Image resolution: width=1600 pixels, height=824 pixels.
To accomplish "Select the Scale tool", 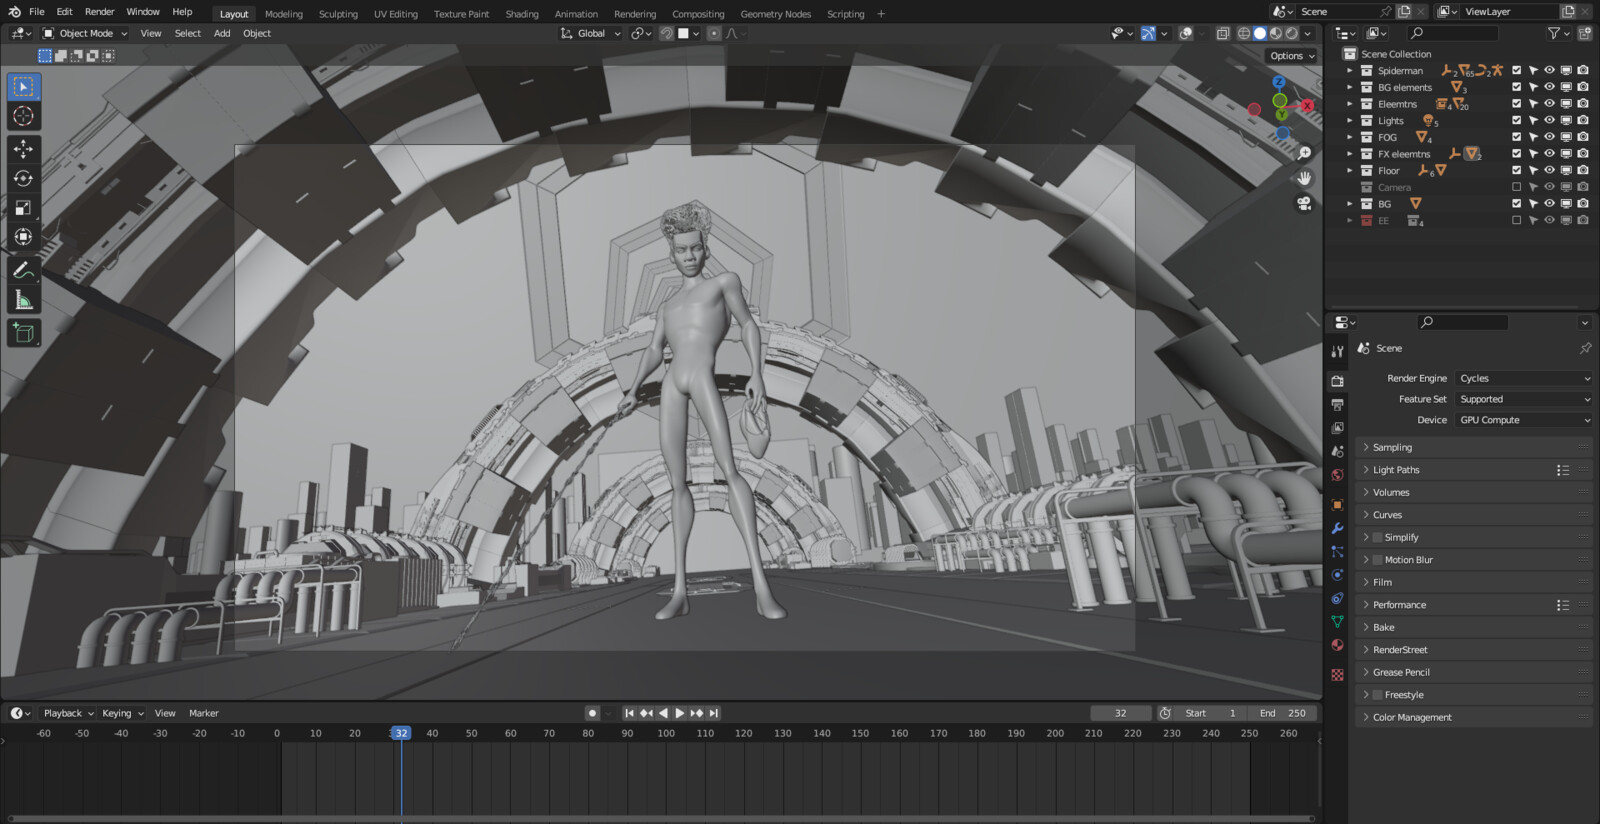I will pos(23,208).
